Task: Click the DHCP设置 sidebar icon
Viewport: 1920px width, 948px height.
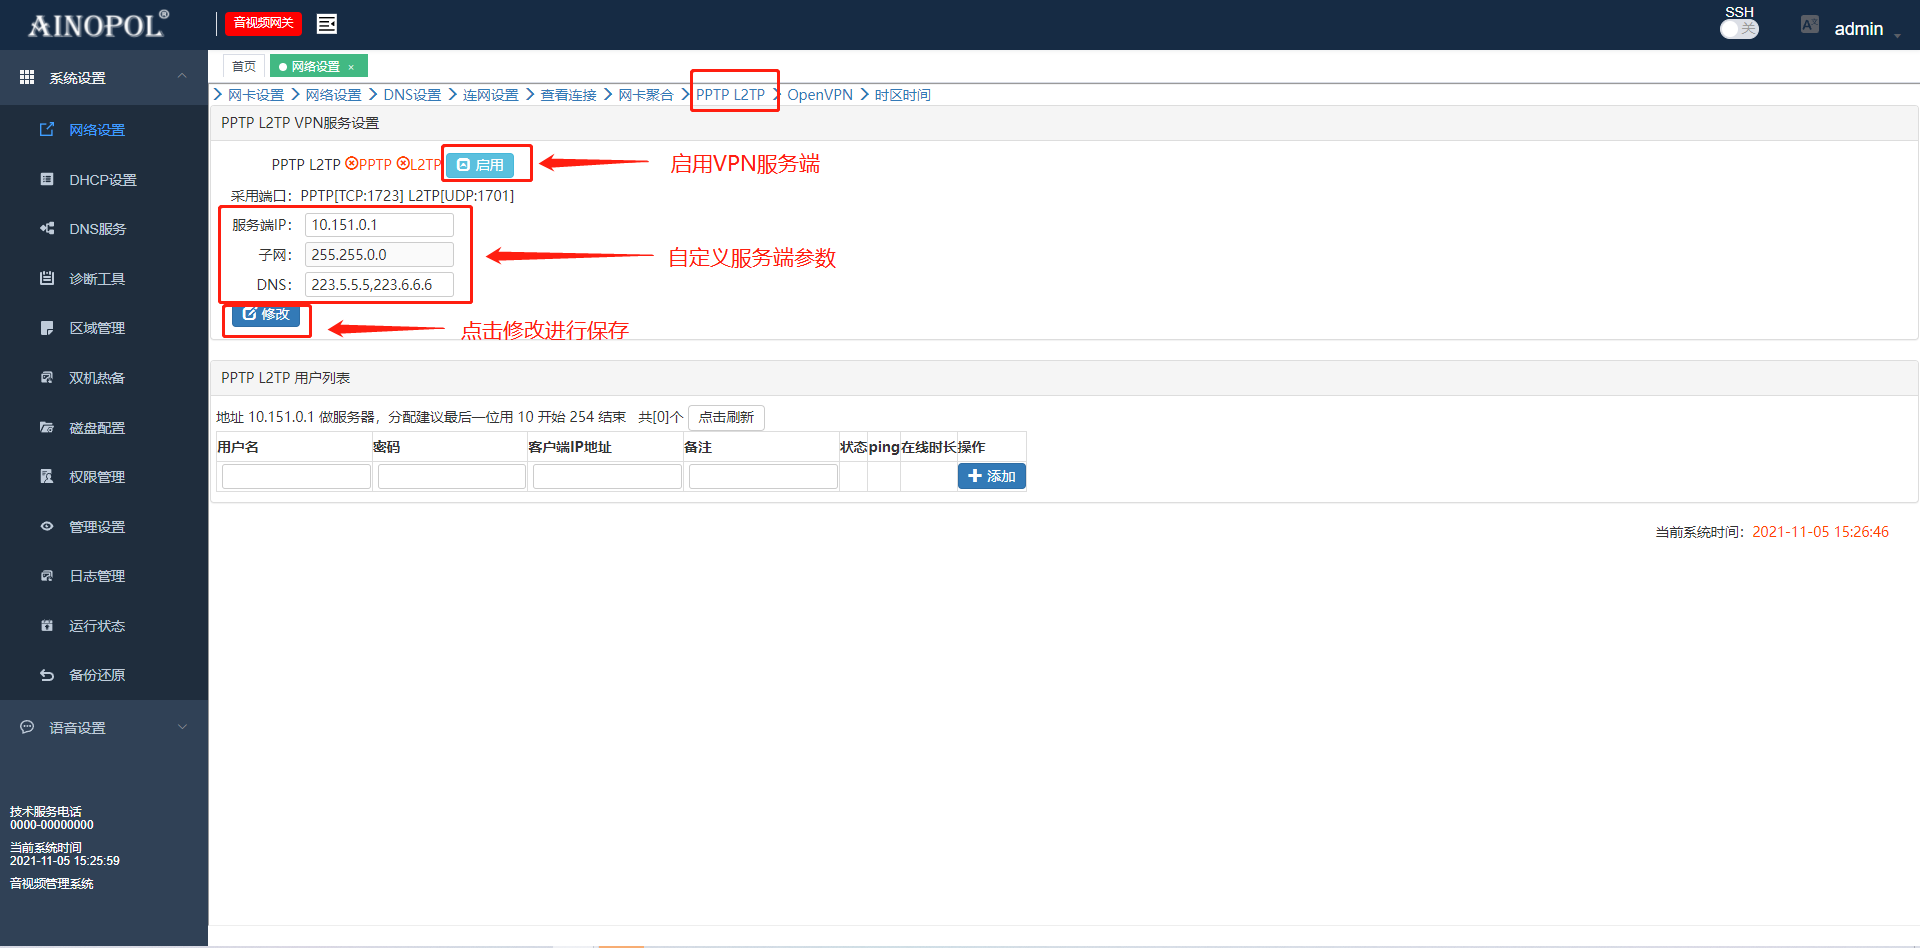Action: click(47, 180)
